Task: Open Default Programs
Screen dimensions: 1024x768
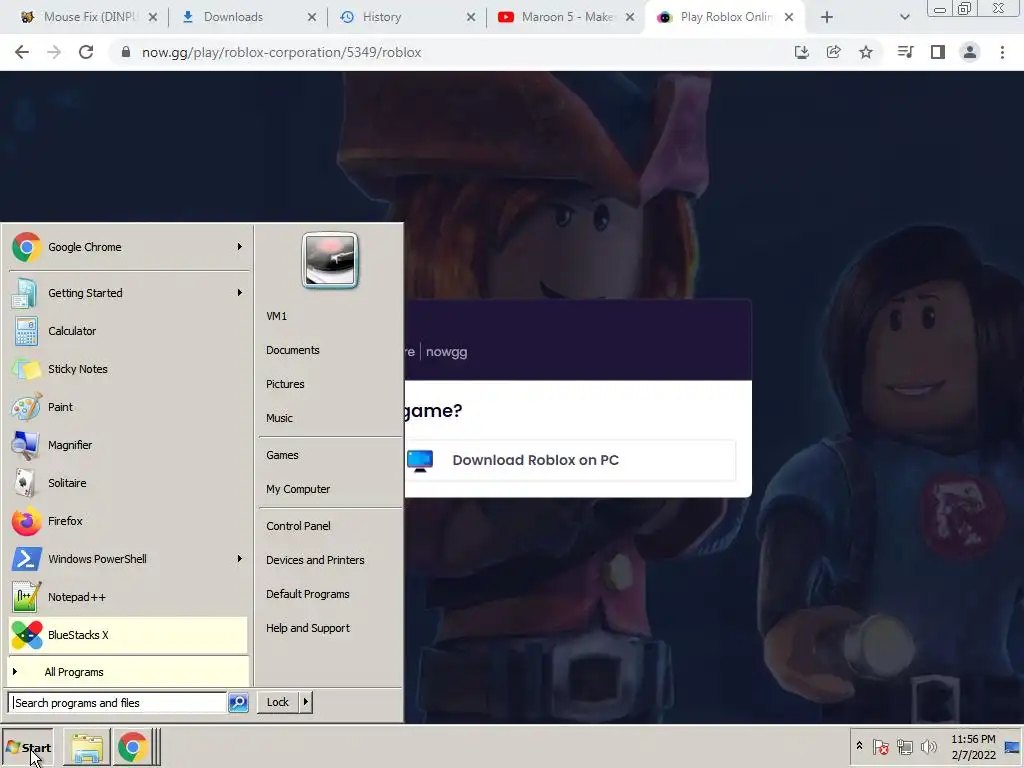Action: [x=308, y=594]
